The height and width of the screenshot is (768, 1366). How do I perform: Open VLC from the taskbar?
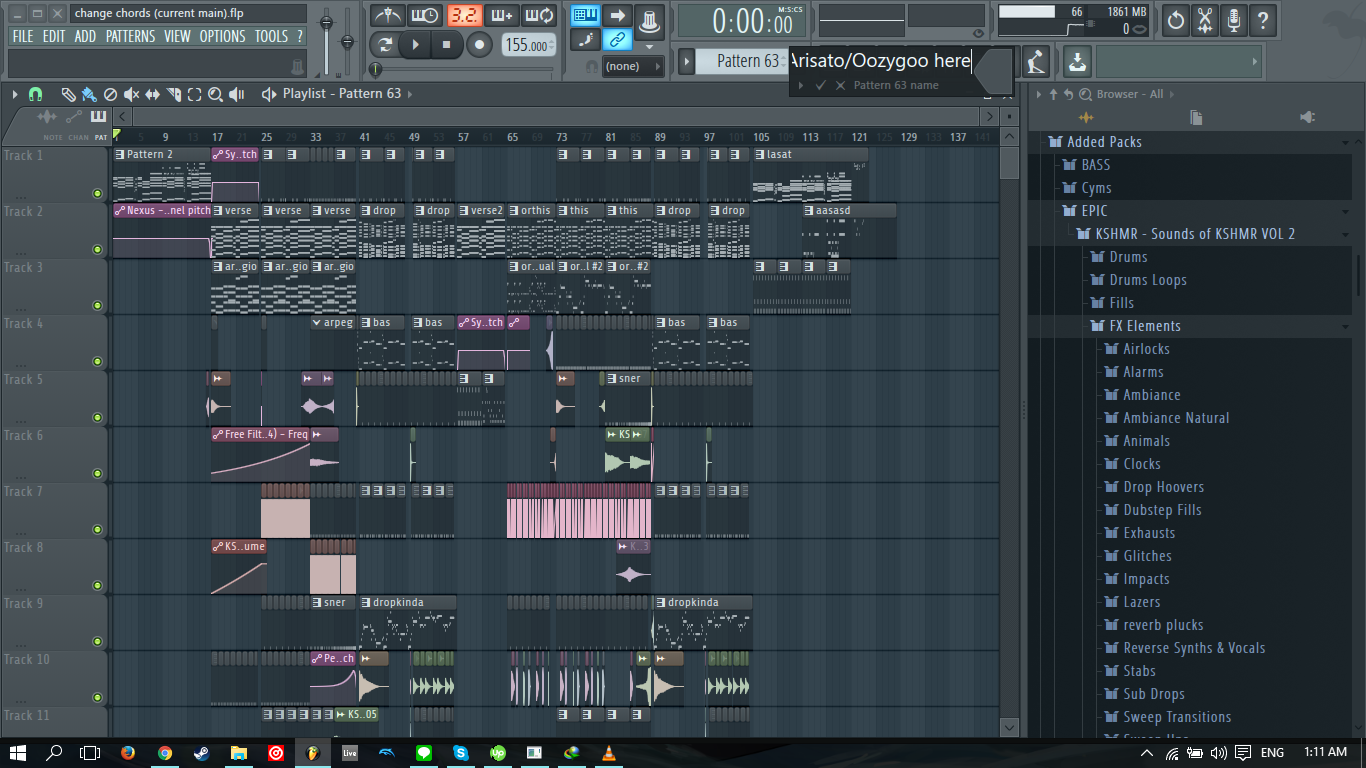[609, 752]
